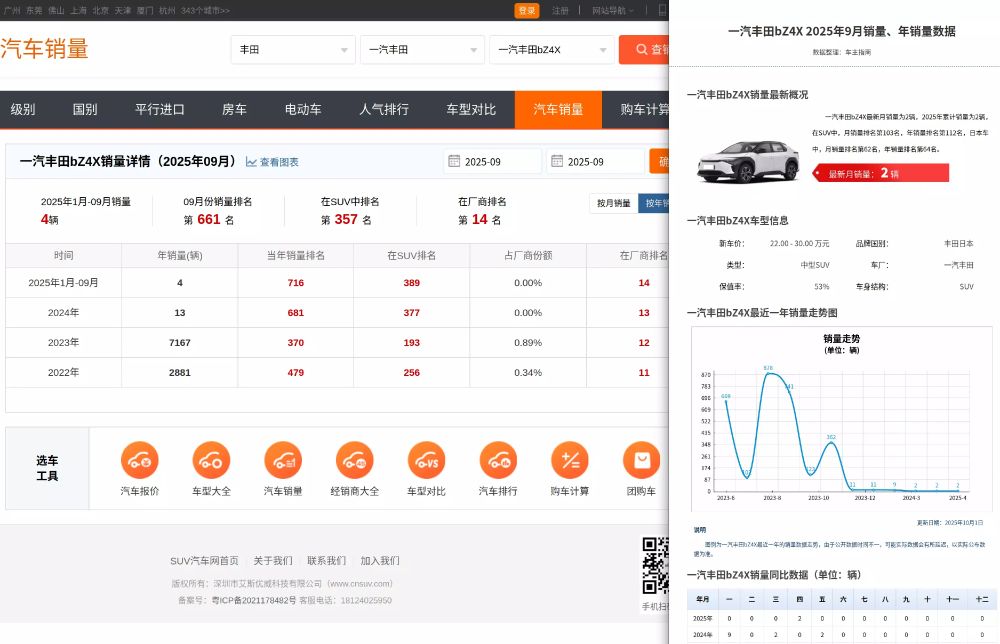1000x644 pixels.
Task: Expand the 一汽丰田 manufacturer dropdown
Action: click(422, 49)
